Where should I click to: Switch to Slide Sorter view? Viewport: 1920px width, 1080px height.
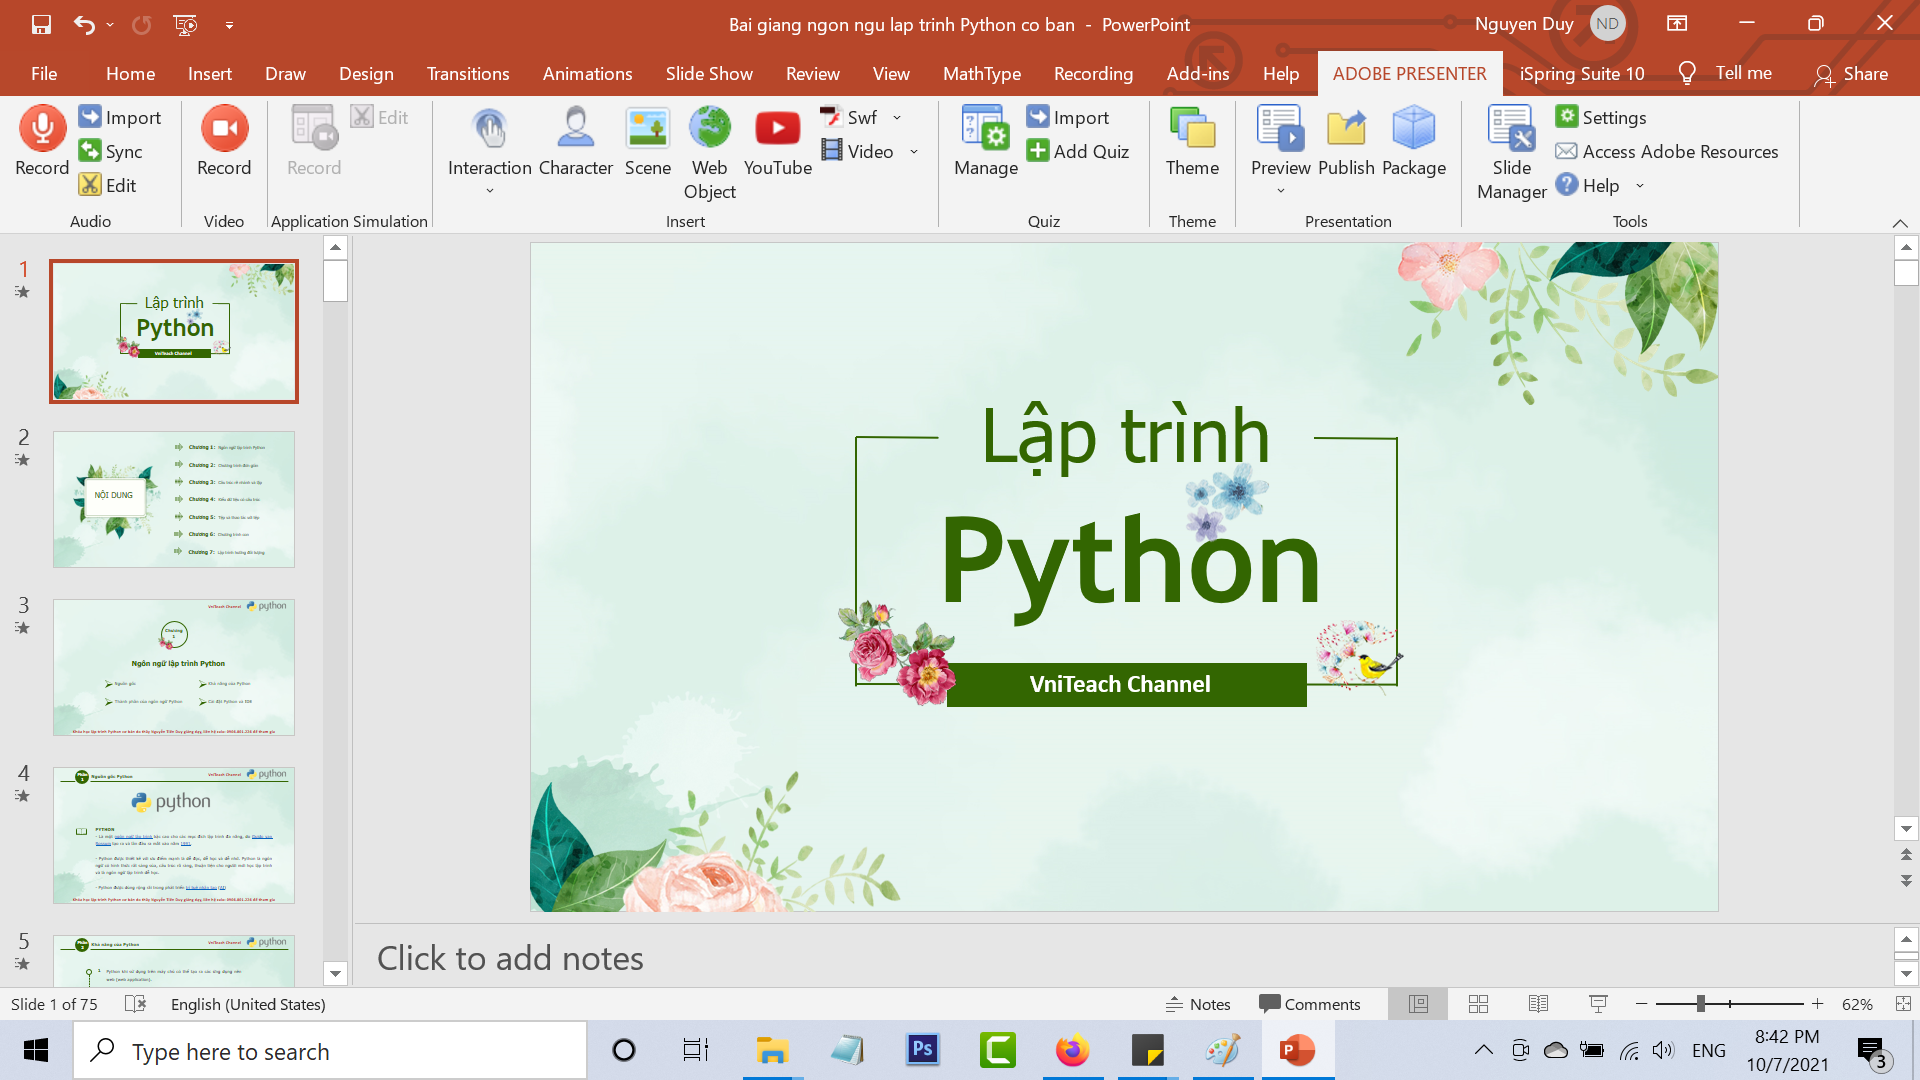tap(1477, 1004)
